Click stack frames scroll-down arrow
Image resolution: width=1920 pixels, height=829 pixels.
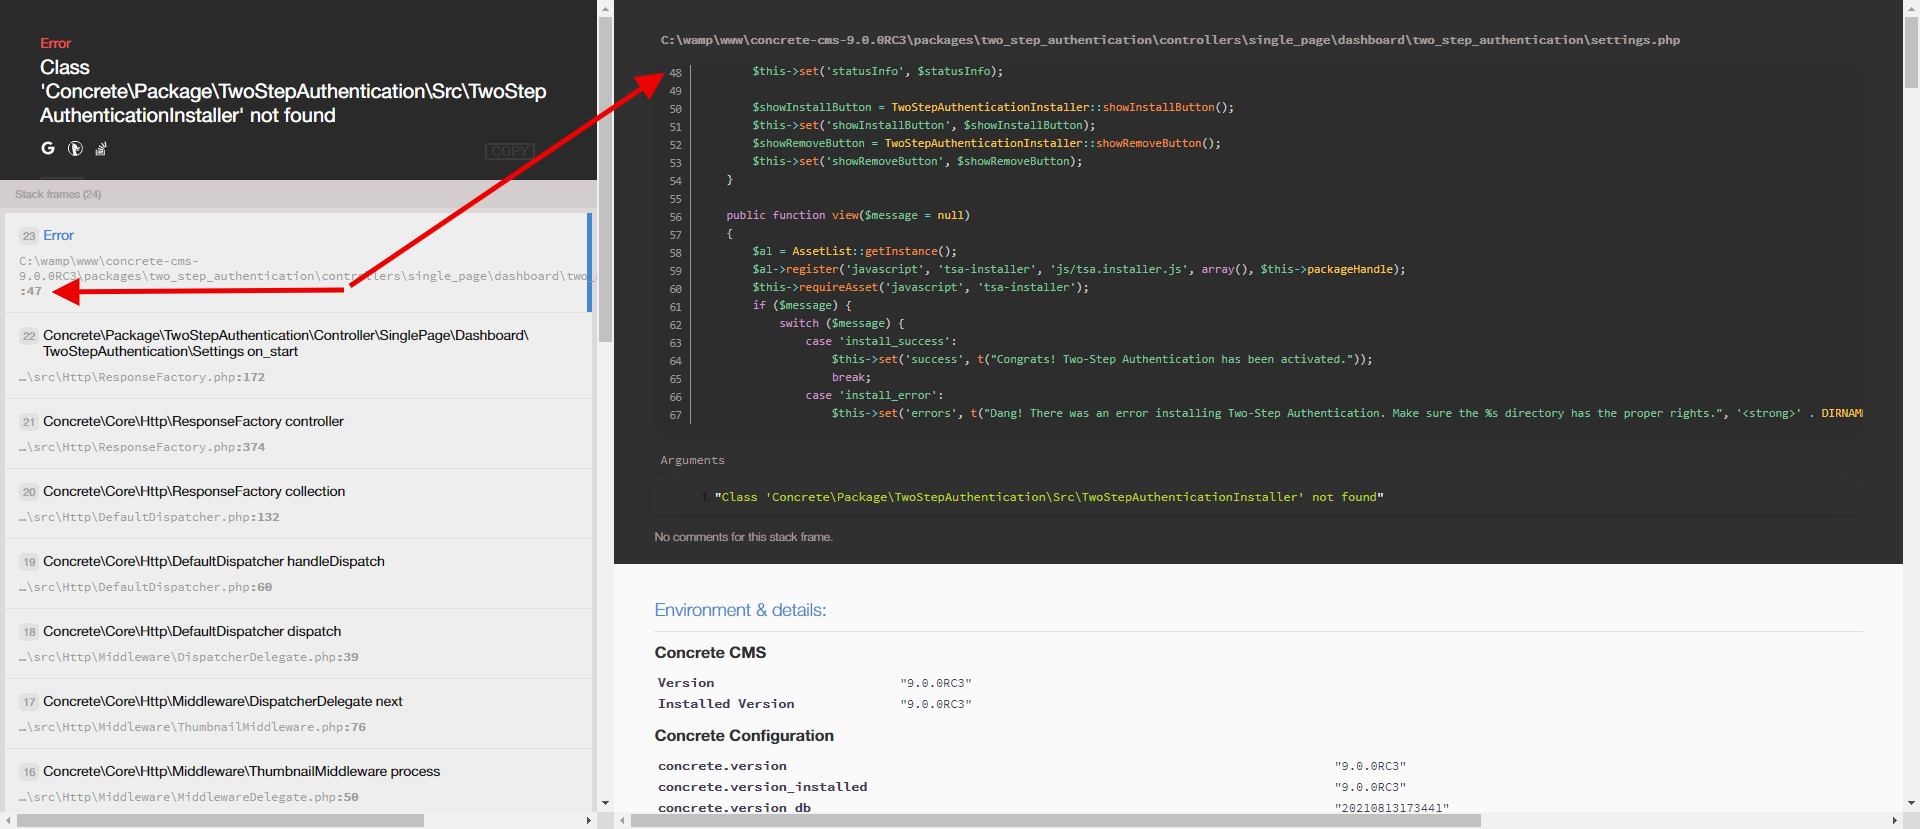pyautogui.click(x=605, y=803)
